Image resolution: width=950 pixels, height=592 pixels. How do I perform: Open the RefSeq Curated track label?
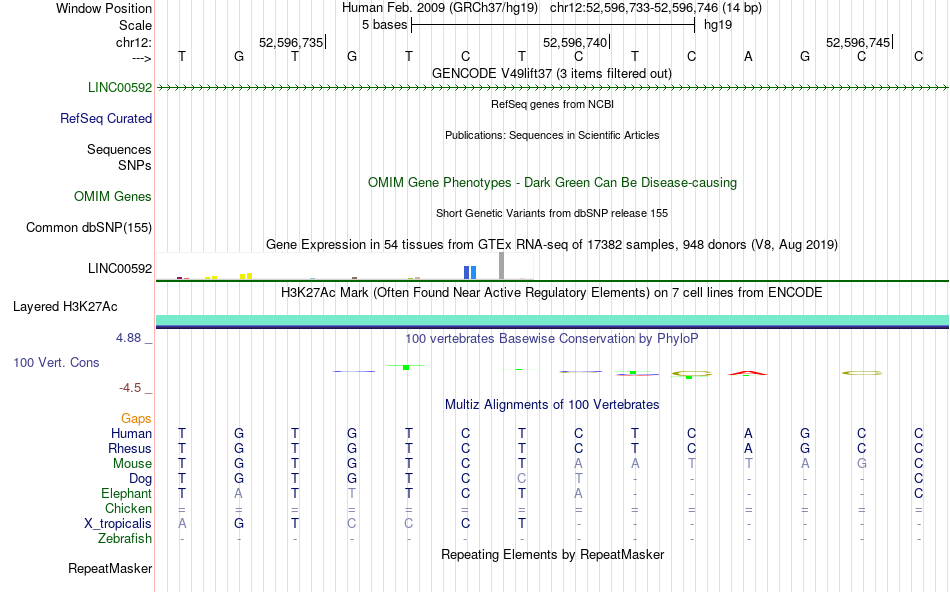click(x=106, y=118)
